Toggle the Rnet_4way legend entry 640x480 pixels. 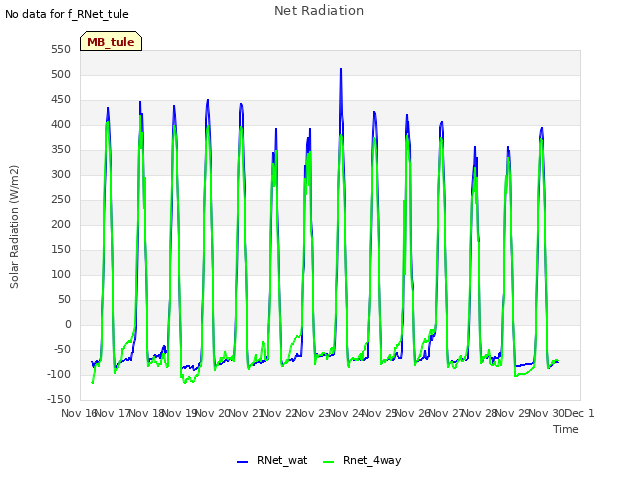click(x=362, y=460)
